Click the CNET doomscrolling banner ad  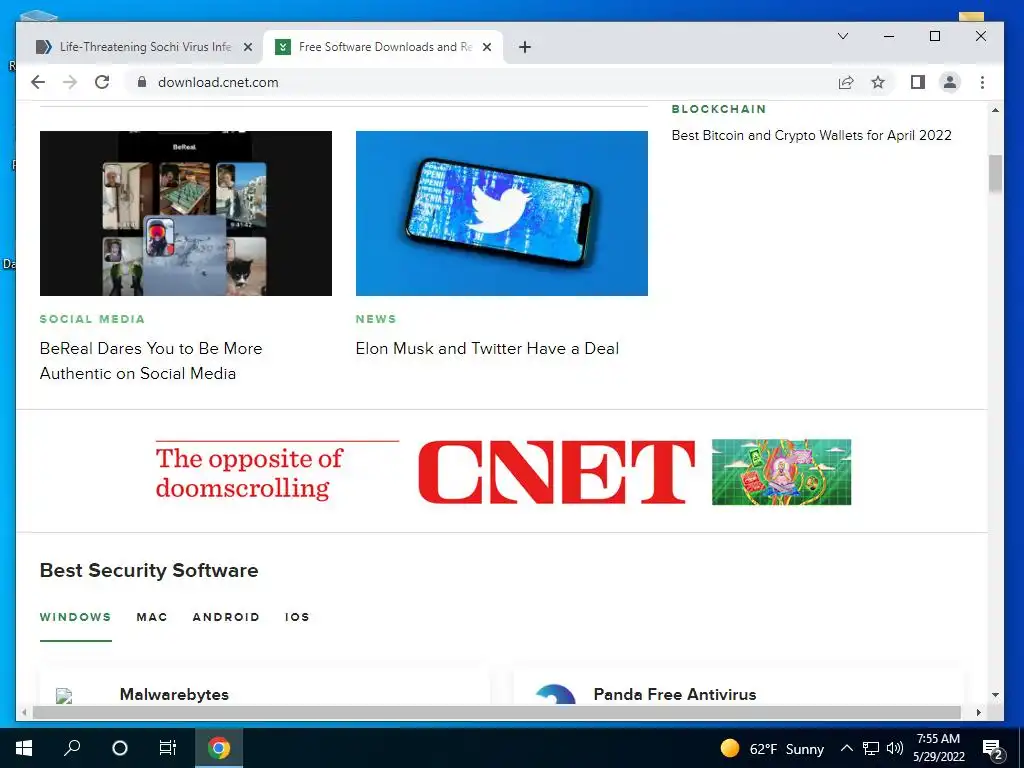click(503, 472)
